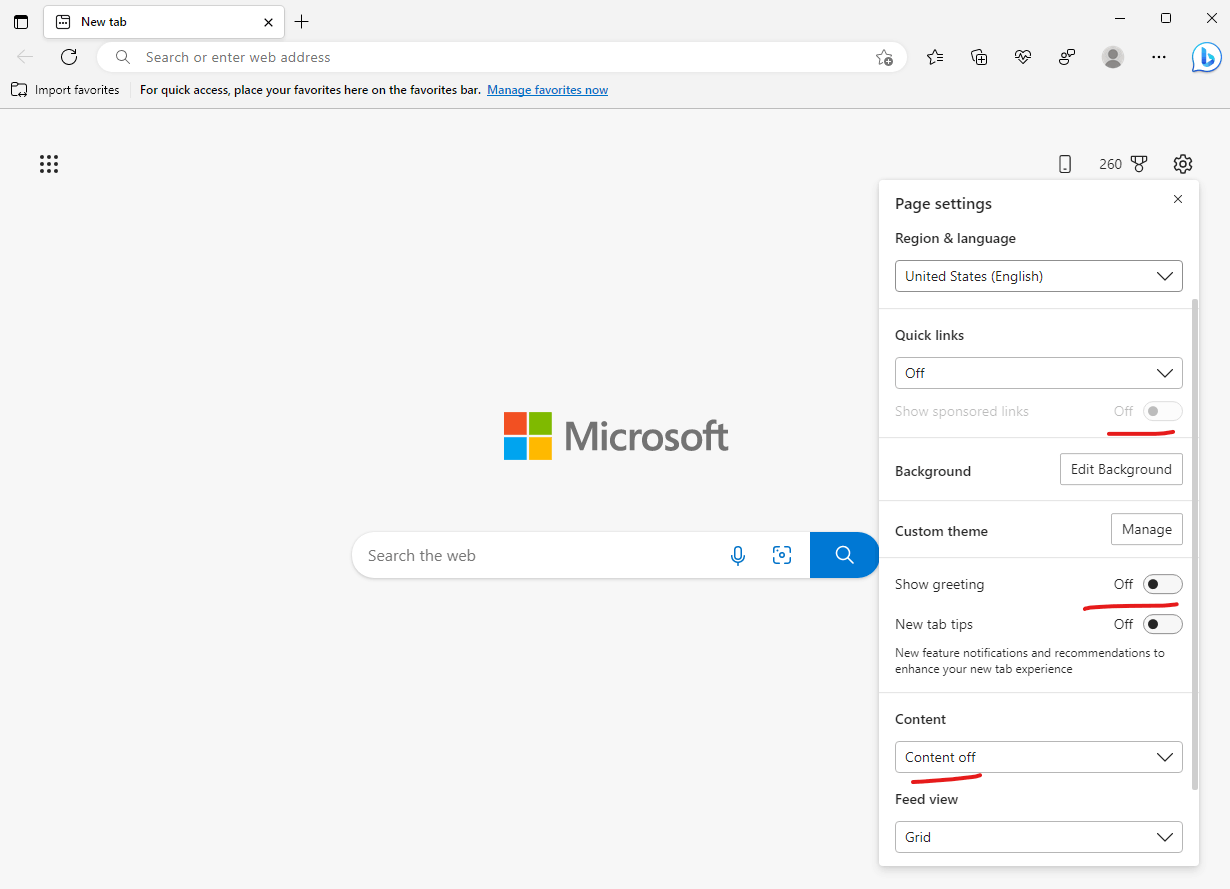Screen dimensions: 1230x889
Task: Open the Bing Copilot sidebar icon
Action: tap(1206, 58)
